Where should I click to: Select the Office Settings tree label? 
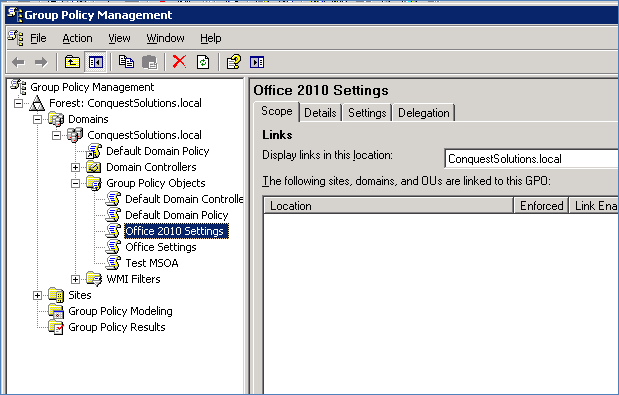161,247
